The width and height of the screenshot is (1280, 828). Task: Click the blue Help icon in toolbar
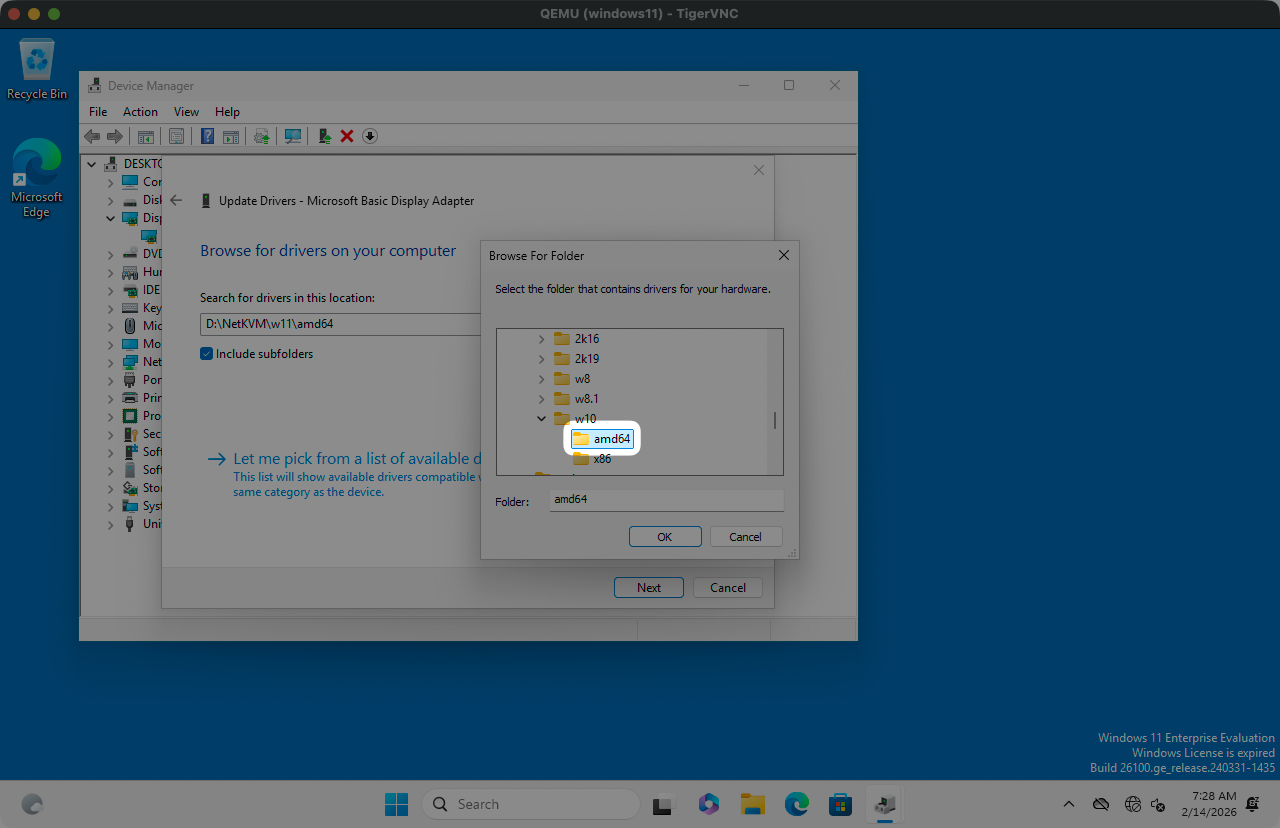(x=208, y=136)
